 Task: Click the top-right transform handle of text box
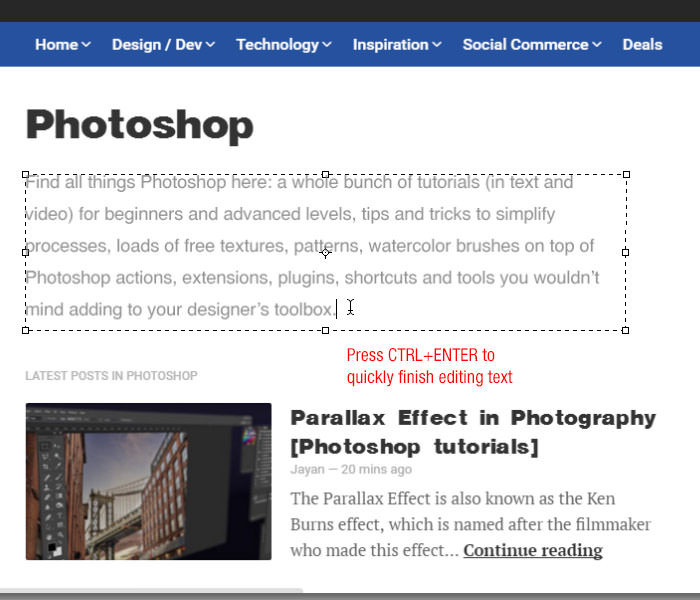626,174
